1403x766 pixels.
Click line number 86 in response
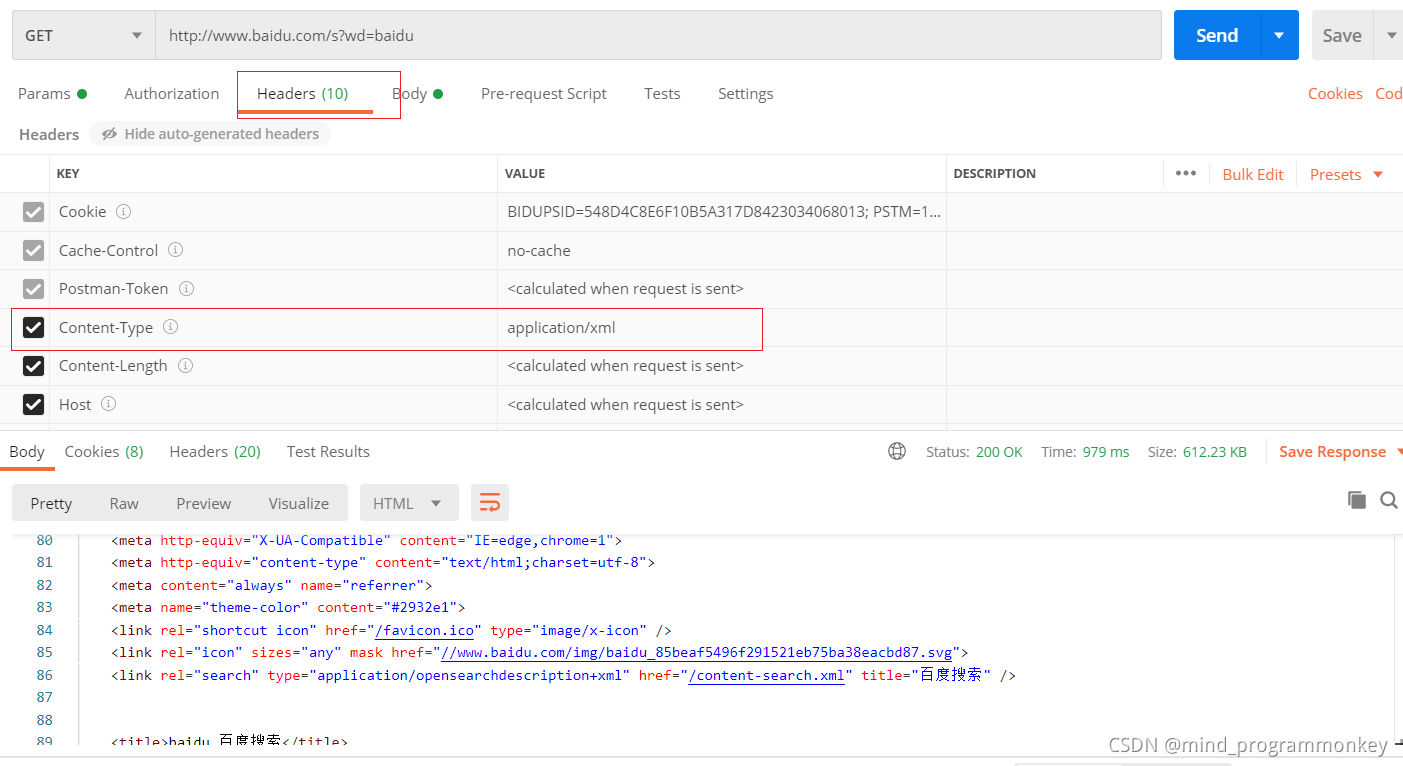point(44,675)
